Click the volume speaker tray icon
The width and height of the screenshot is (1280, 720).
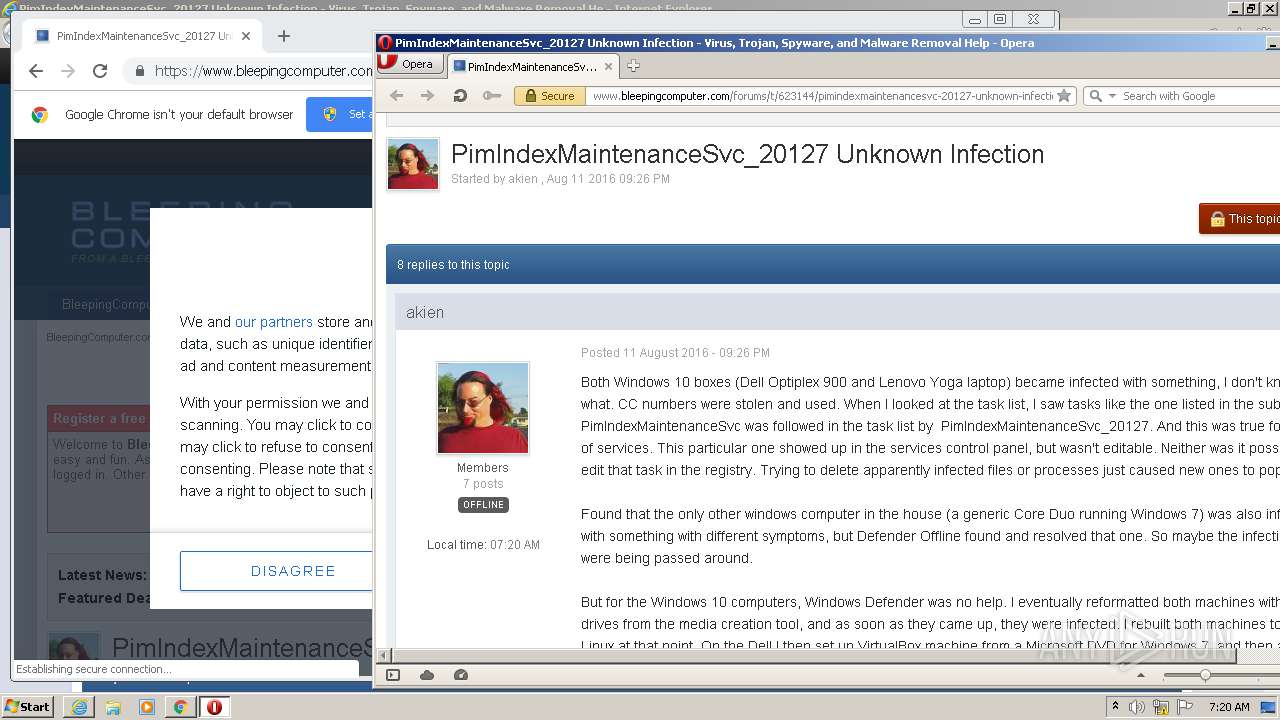[x=1137, y=707]
